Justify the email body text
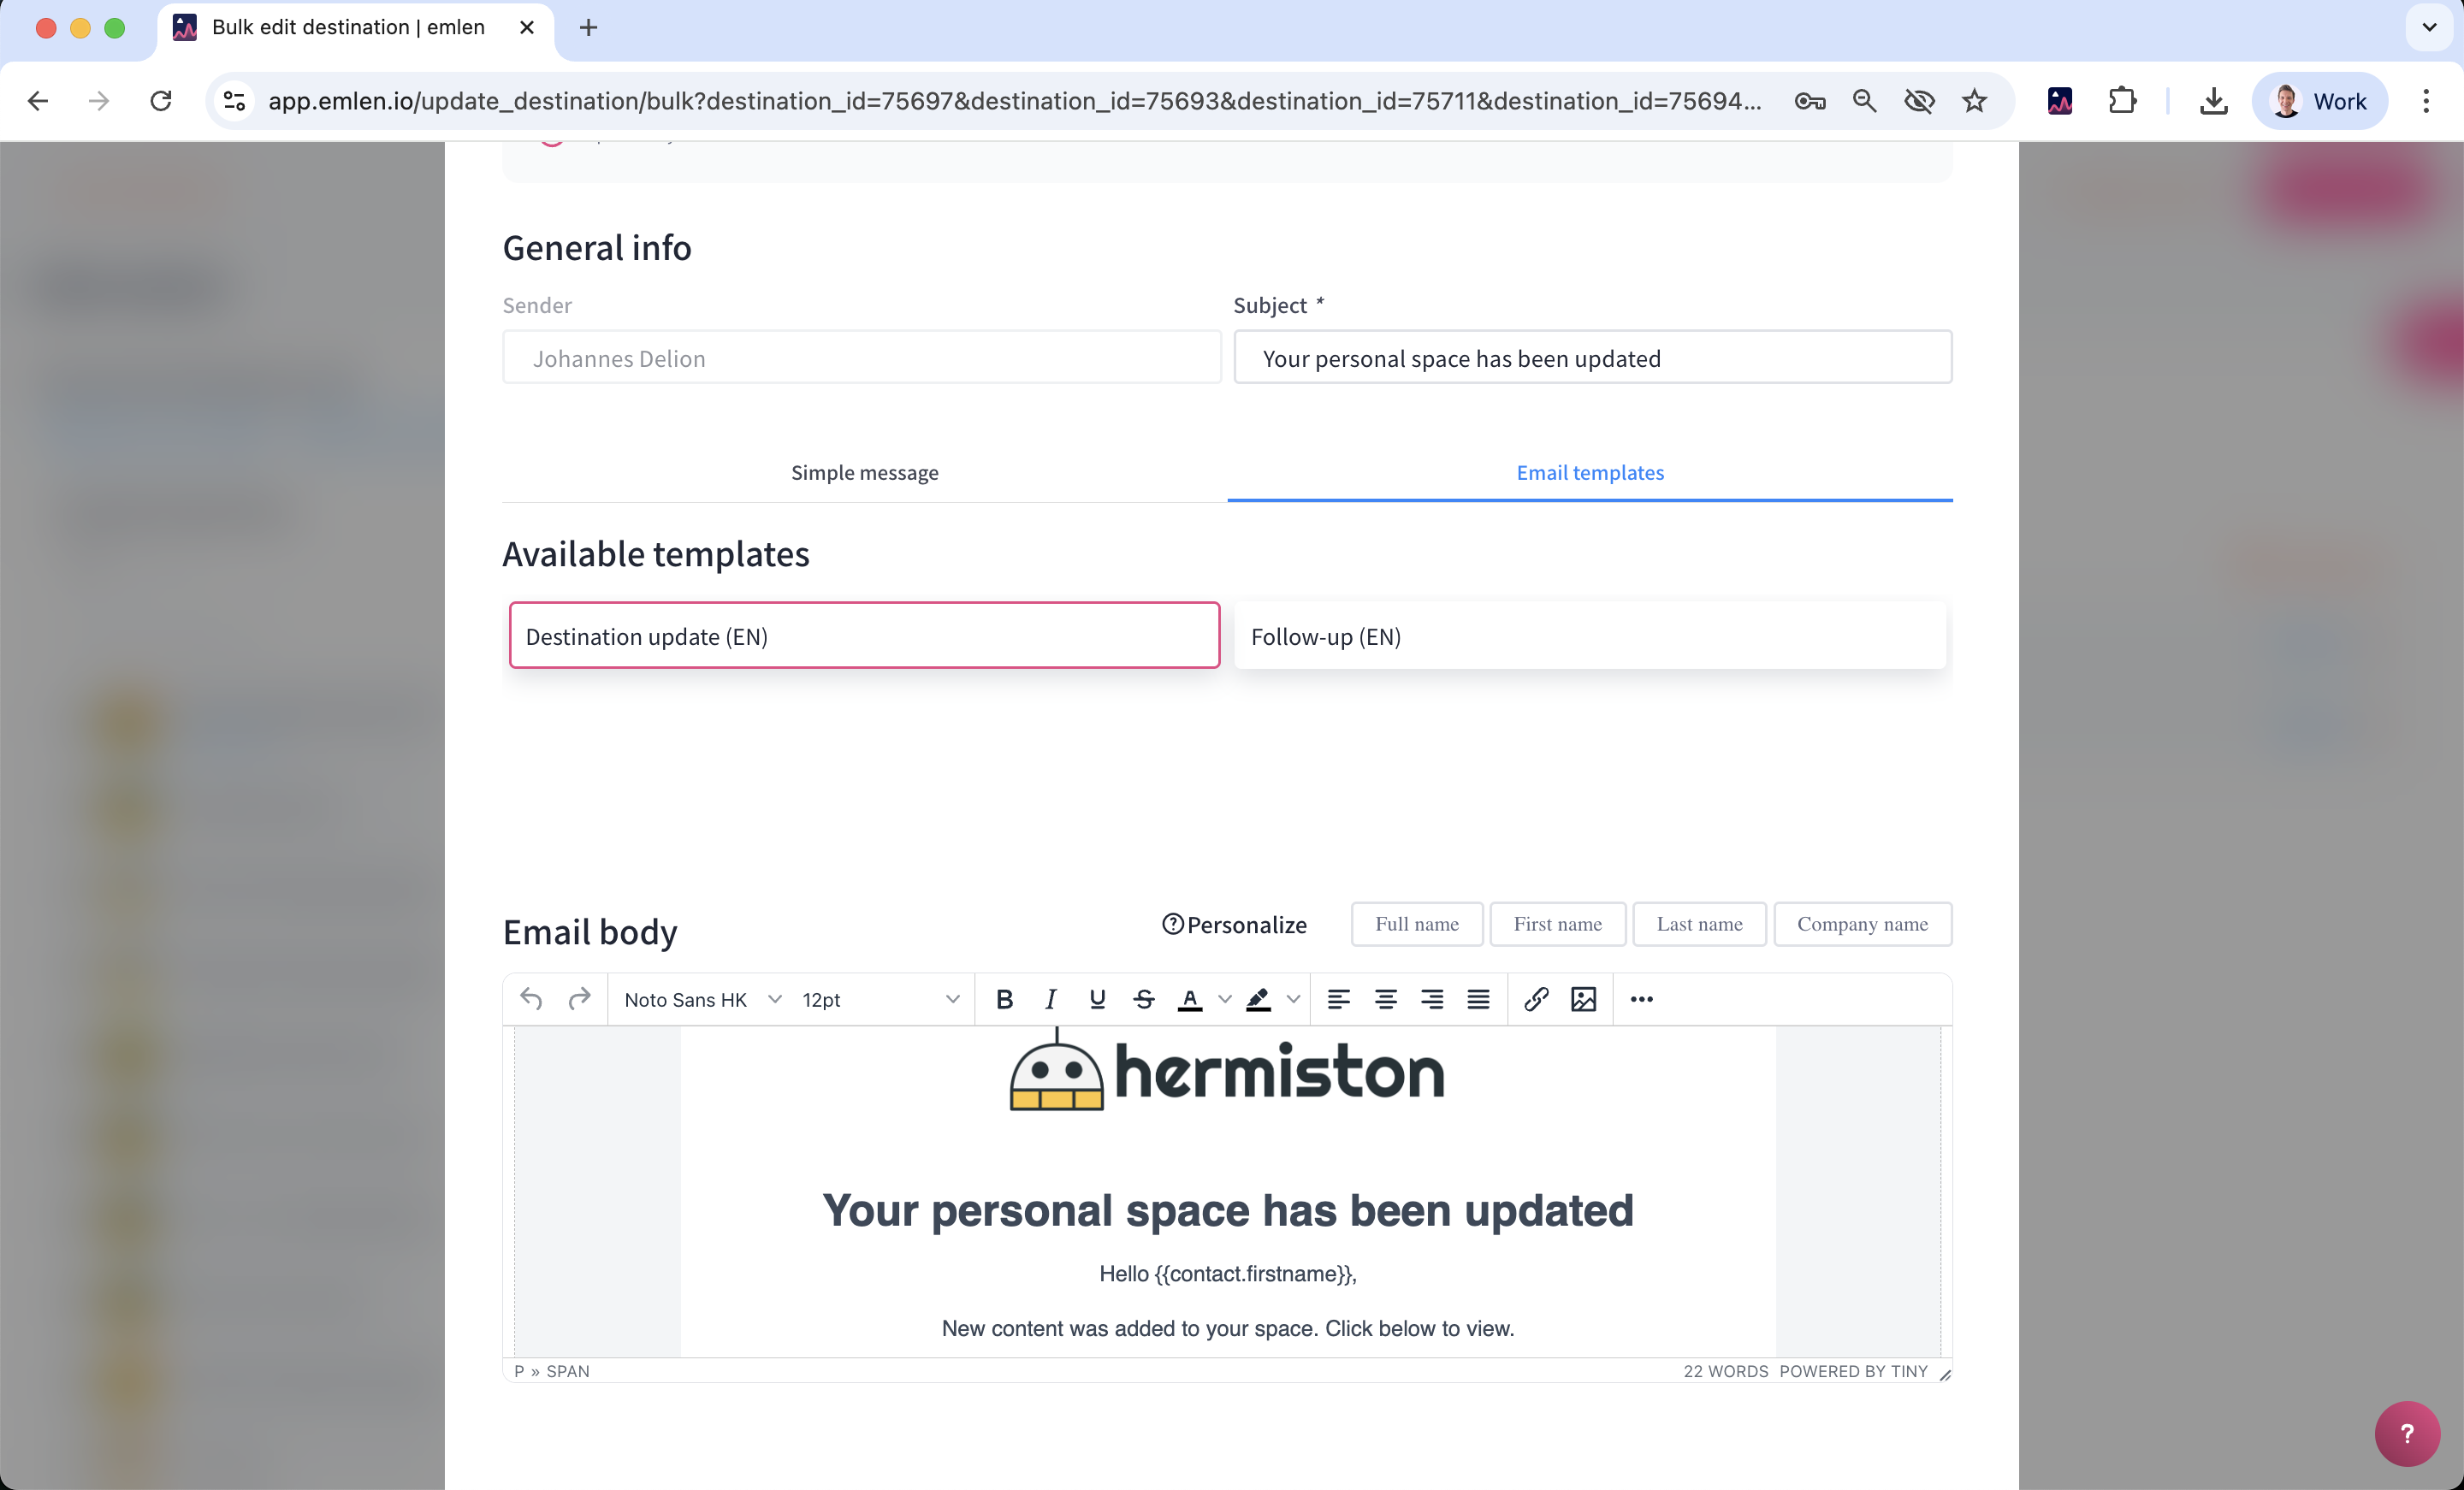The height and width of the screenshot is (1490, 2464). (1478, 999)
